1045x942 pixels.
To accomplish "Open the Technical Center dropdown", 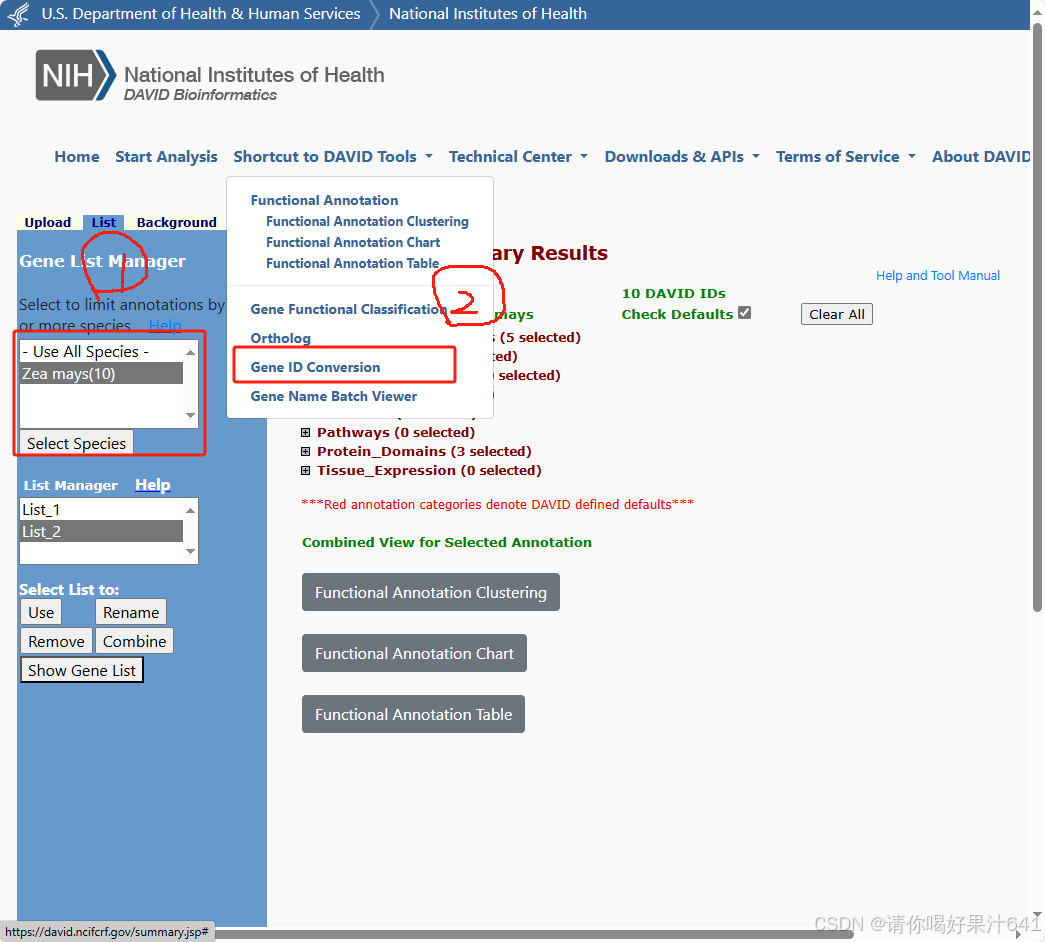I will [x=518, y=157].
